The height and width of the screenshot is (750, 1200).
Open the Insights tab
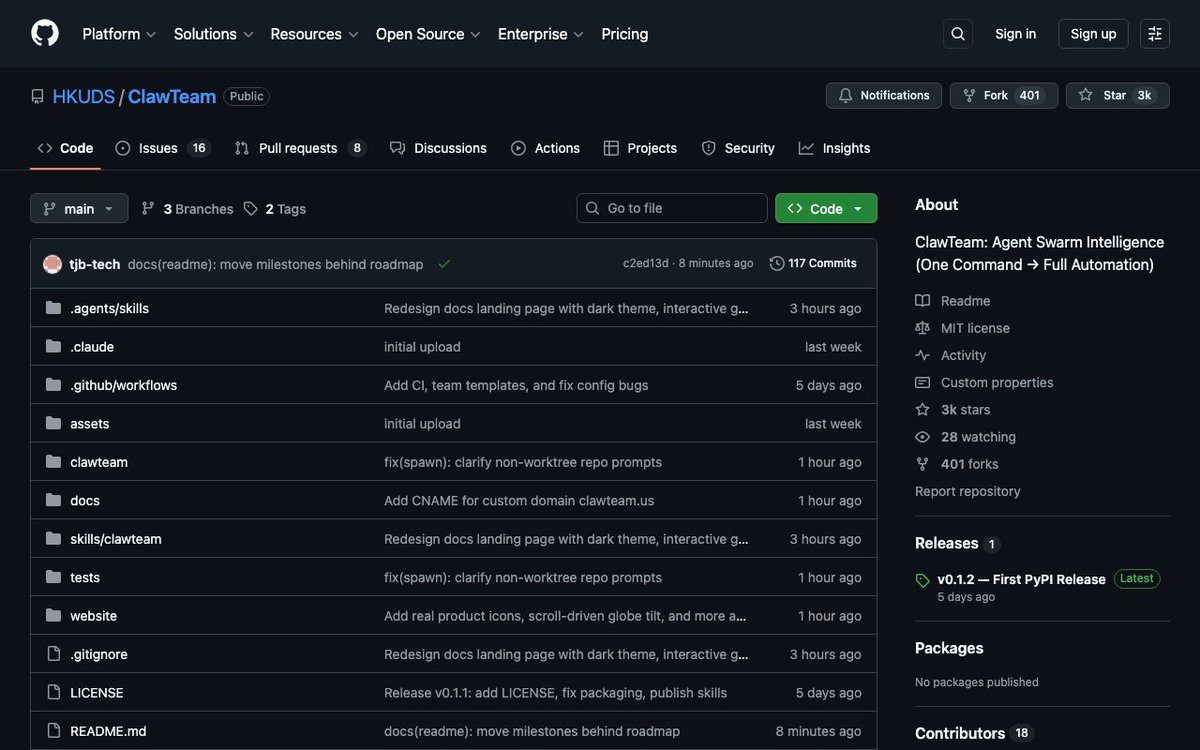click(834, 148)
